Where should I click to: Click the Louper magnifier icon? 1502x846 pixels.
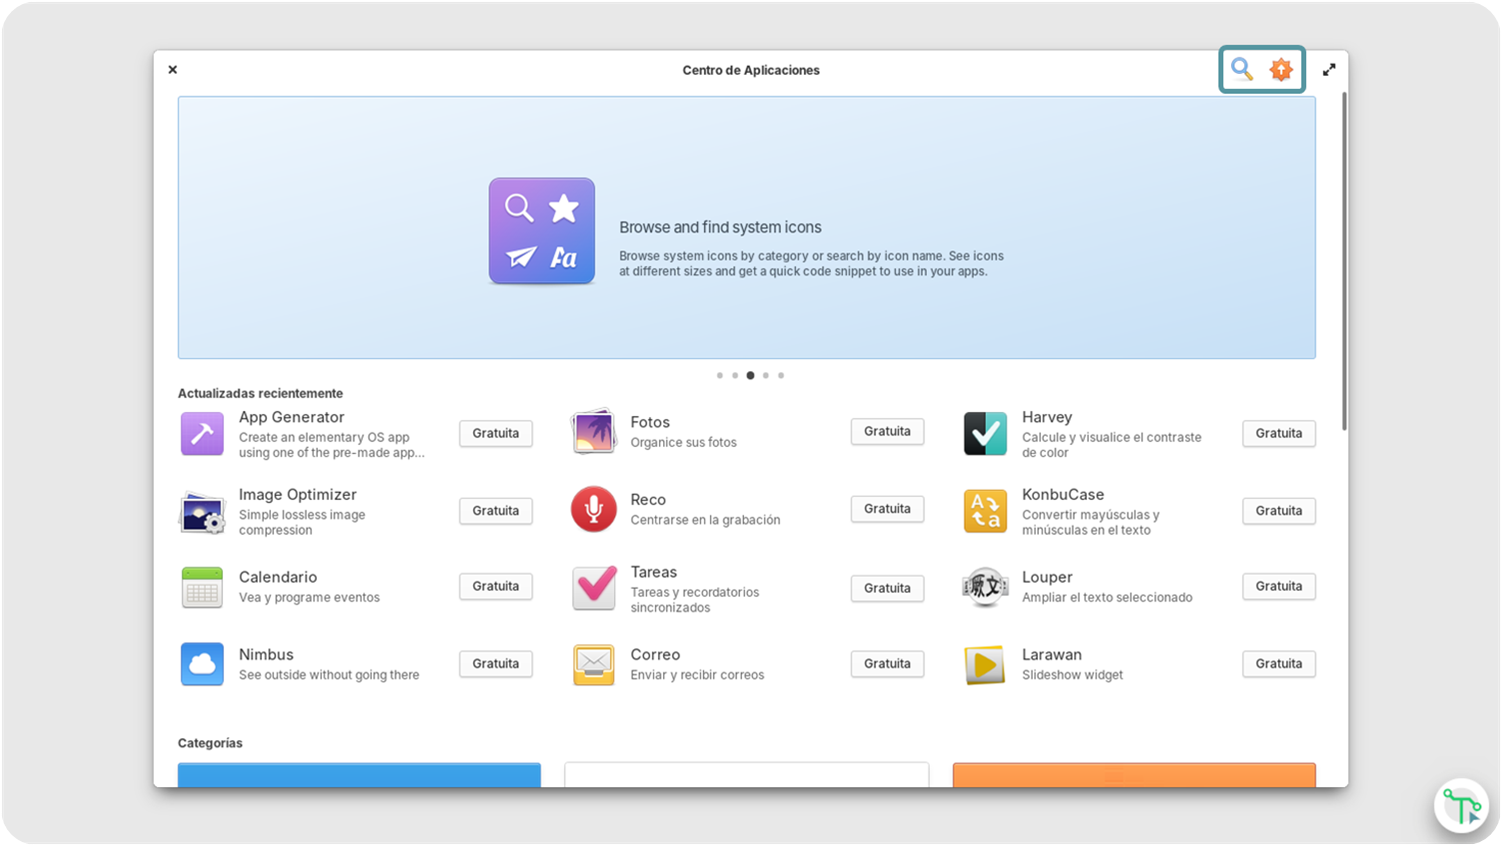coord(985,587)
